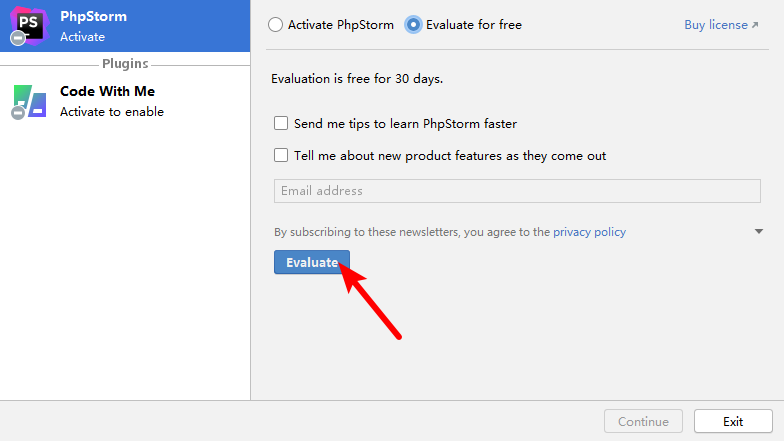
Task: Click the Plugins section header text
Action: click(125, 64)
